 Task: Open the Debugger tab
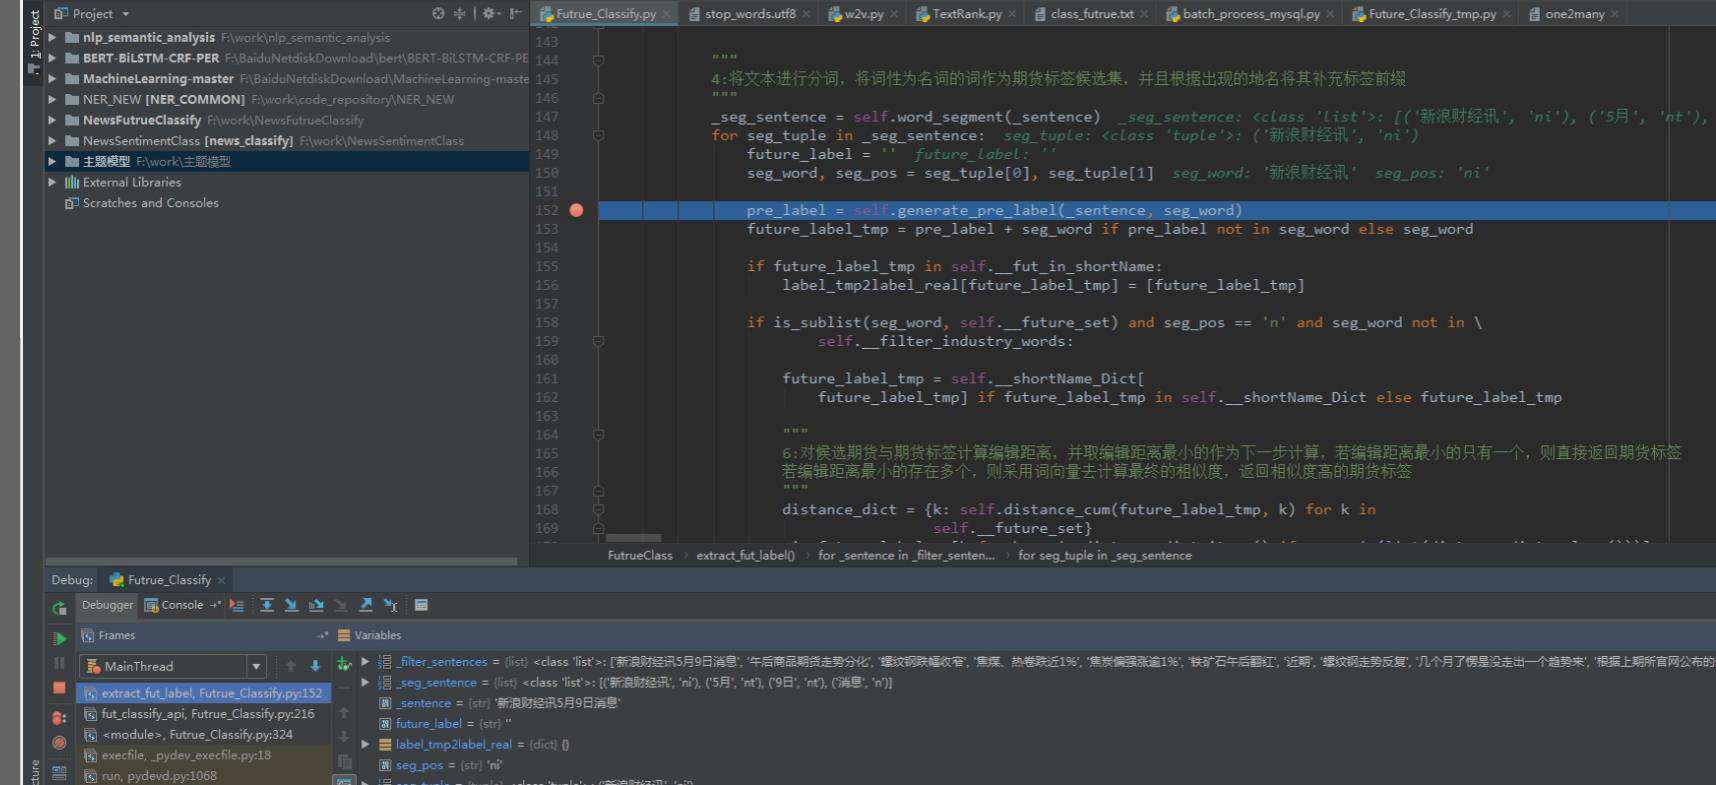tap(107, 605)
